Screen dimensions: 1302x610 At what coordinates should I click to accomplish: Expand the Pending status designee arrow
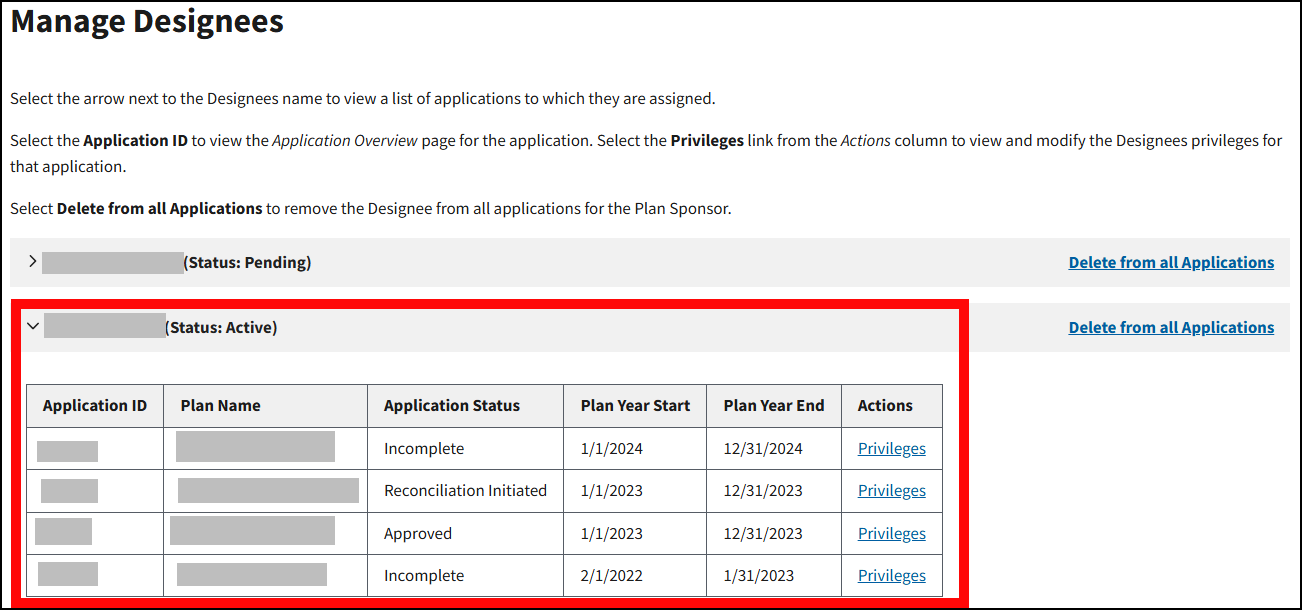33,262
